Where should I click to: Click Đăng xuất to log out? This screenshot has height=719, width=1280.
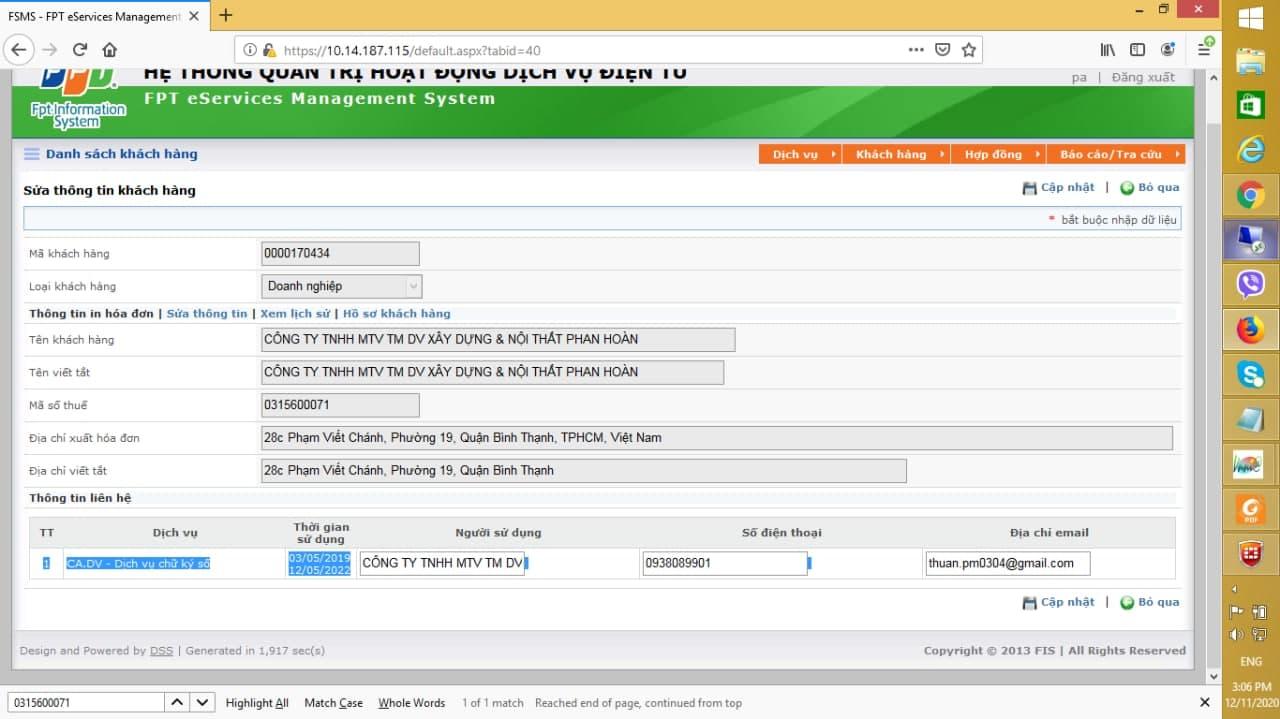pos(1143,77)
